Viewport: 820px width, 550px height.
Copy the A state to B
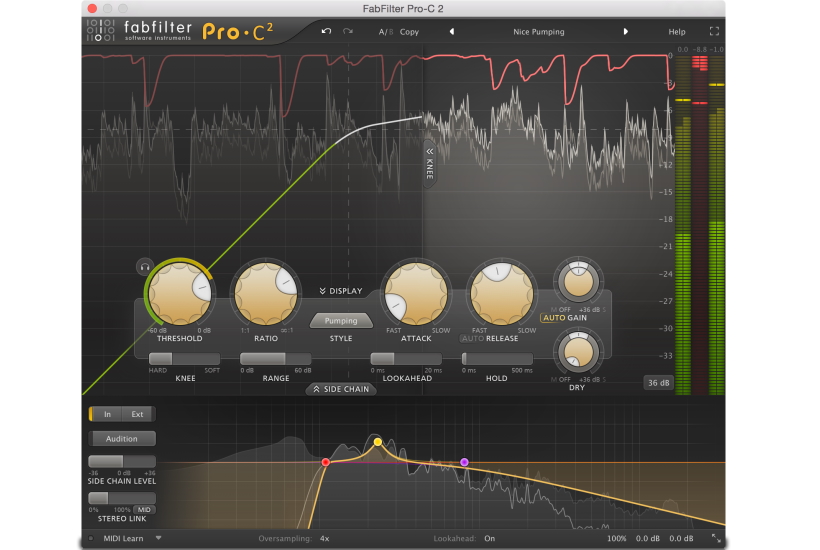click(409, 32)
